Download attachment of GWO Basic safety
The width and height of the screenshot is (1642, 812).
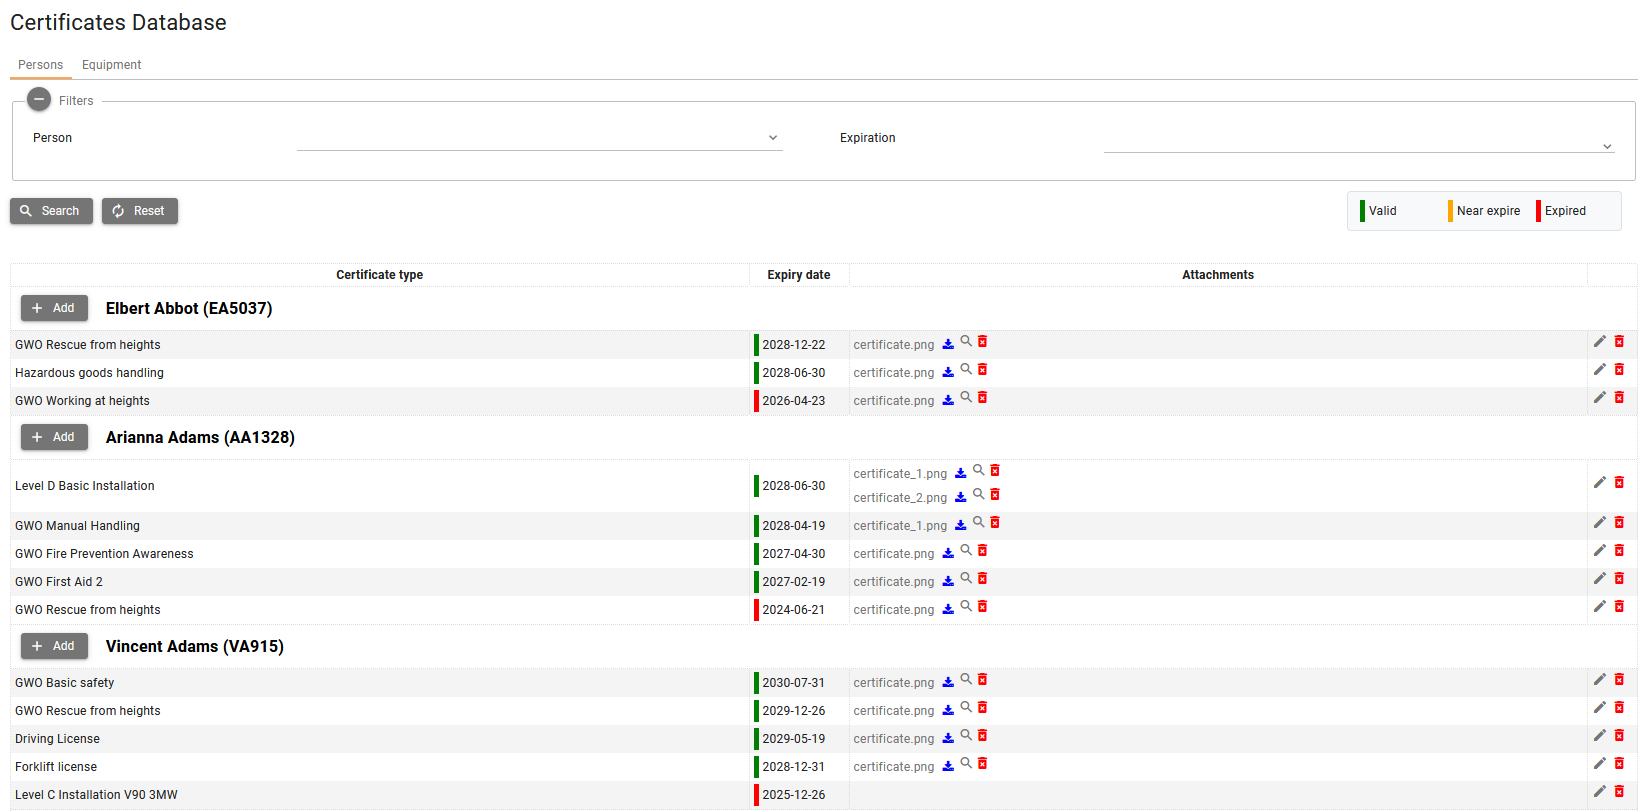(948, 682)
